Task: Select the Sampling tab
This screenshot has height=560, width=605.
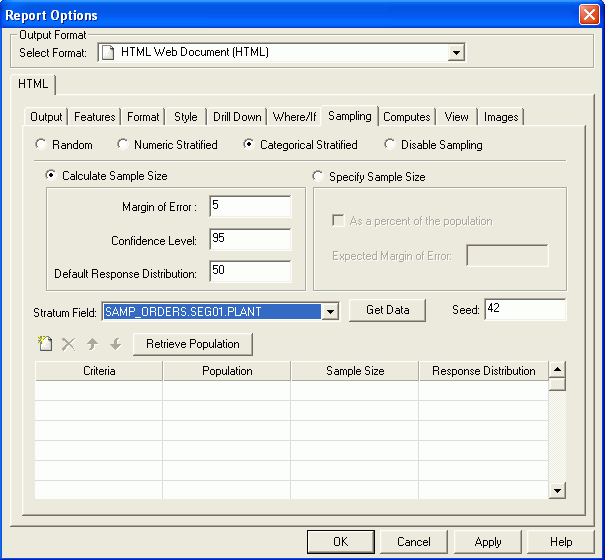Action: pyautogui.click(x=350, y=116)
